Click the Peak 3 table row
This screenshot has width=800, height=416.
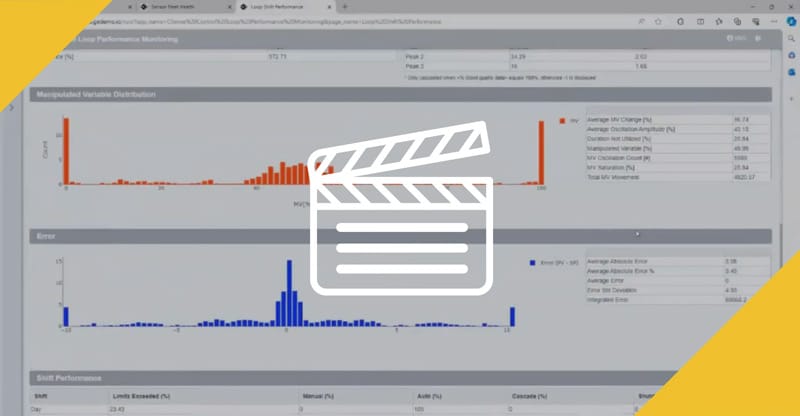pyautogui.click(x=587, y=66)
